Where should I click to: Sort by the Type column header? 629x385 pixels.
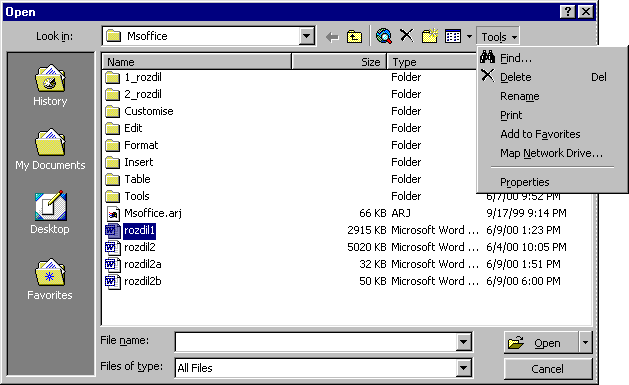point(432,62)
